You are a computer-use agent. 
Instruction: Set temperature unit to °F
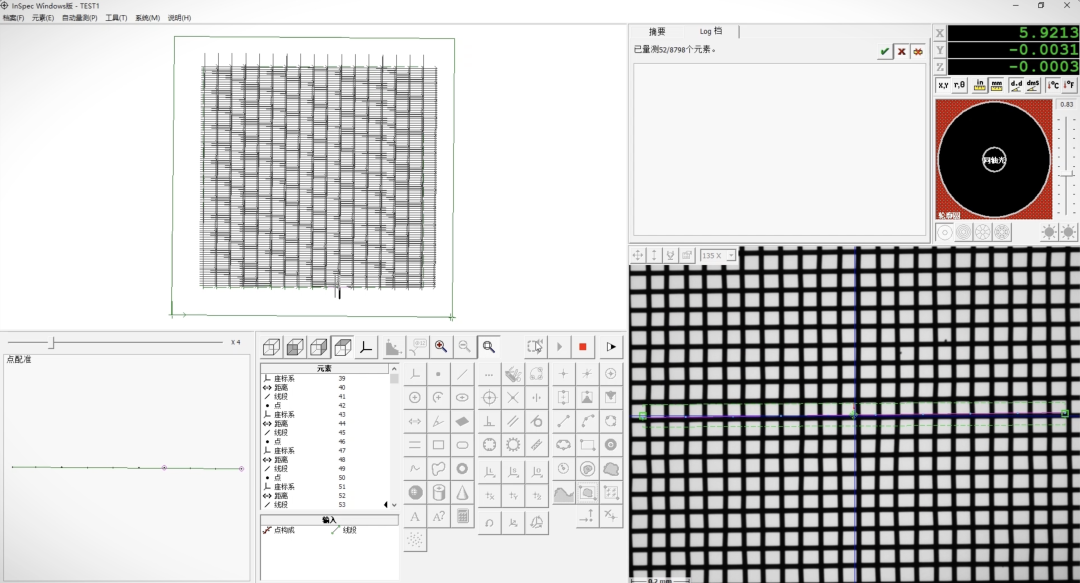click(1069, 85)
